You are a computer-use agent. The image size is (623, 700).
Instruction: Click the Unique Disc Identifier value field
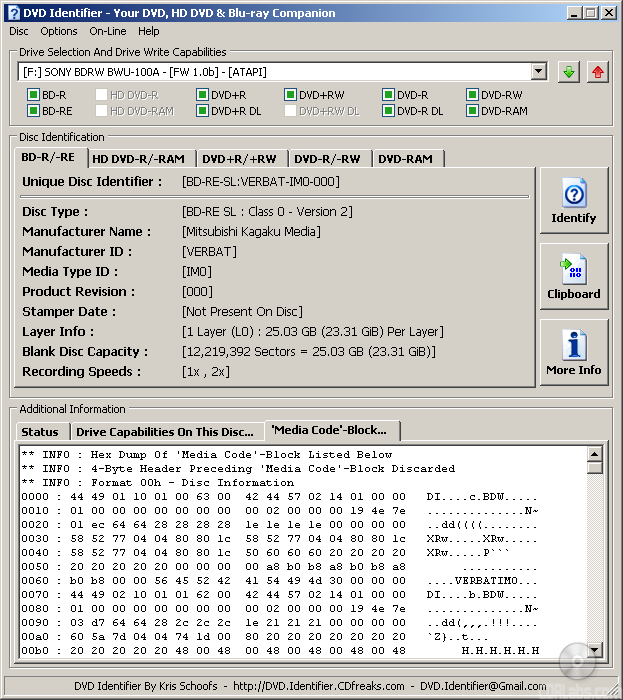pos(261,182)
